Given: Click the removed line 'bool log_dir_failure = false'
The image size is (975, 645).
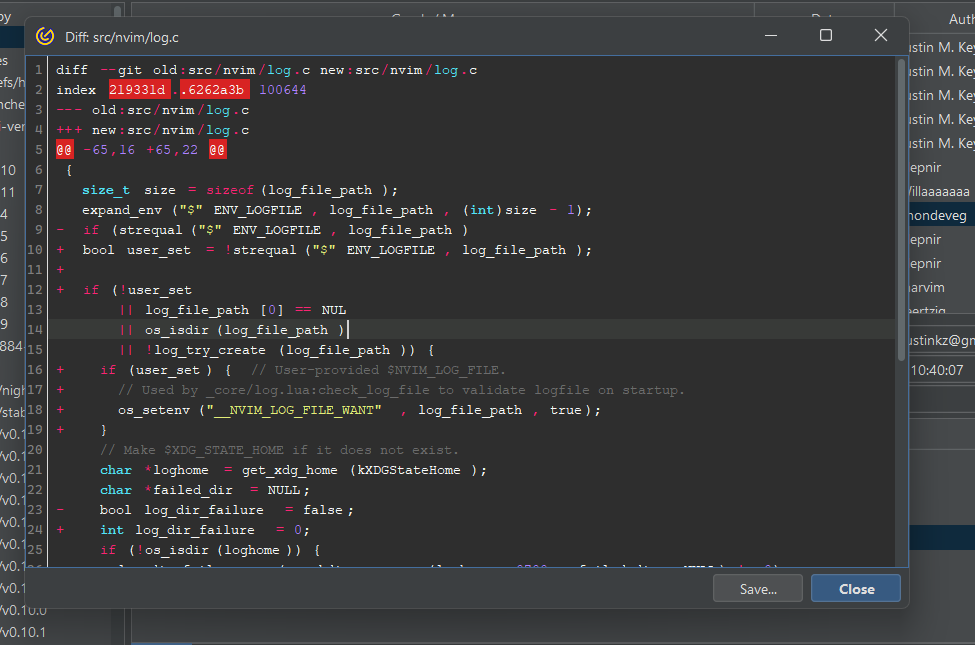Looking at the screenshot, I should (227, 510).
